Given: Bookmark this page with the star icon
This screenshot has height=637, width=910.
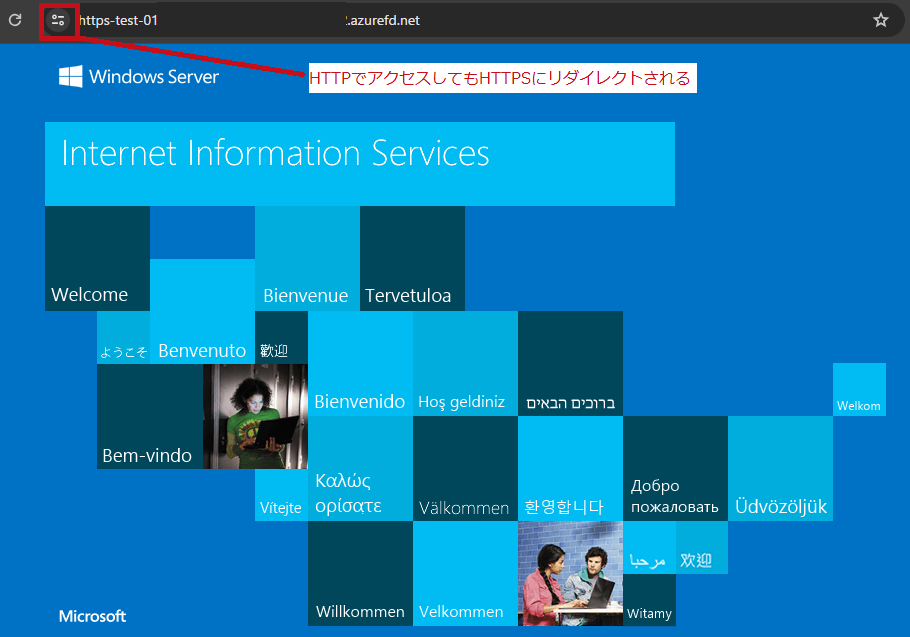Looking at the screenshot, I should pyautogui.click(x=880, y=20).
